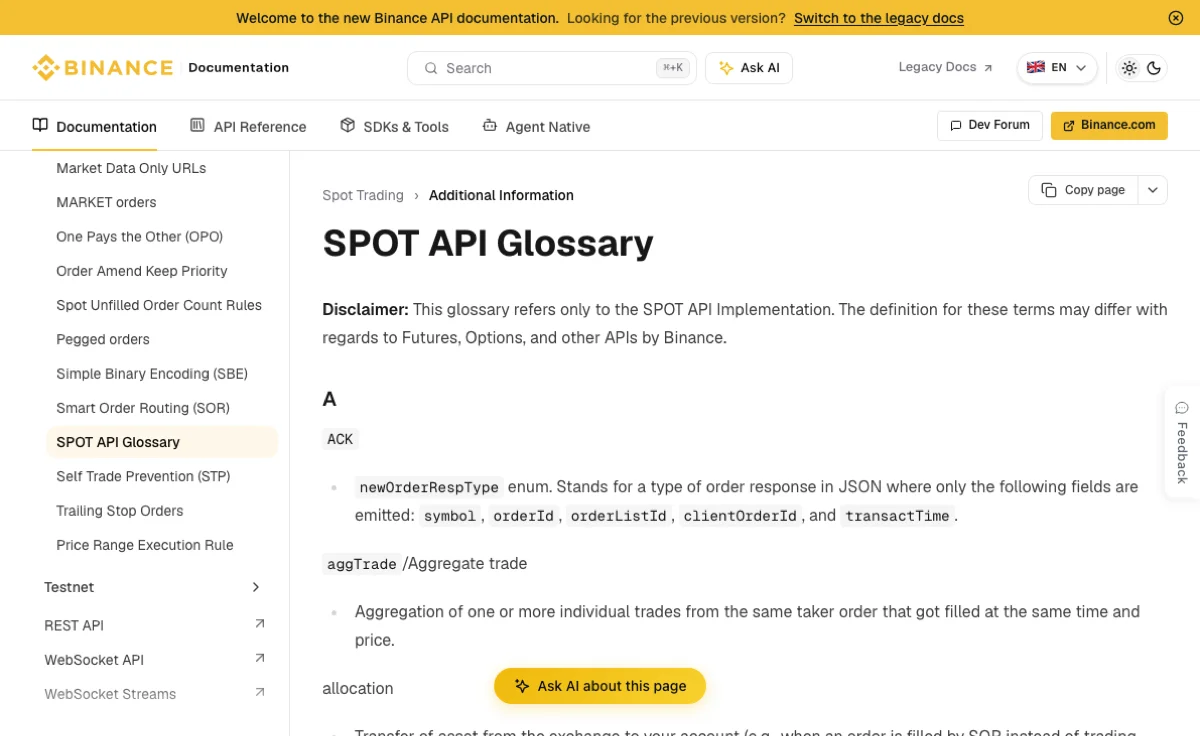Viewport: 1200px width, 736px height.
Task: Open Self Trade Prevention (STP) page
Action: pos(143,476)
